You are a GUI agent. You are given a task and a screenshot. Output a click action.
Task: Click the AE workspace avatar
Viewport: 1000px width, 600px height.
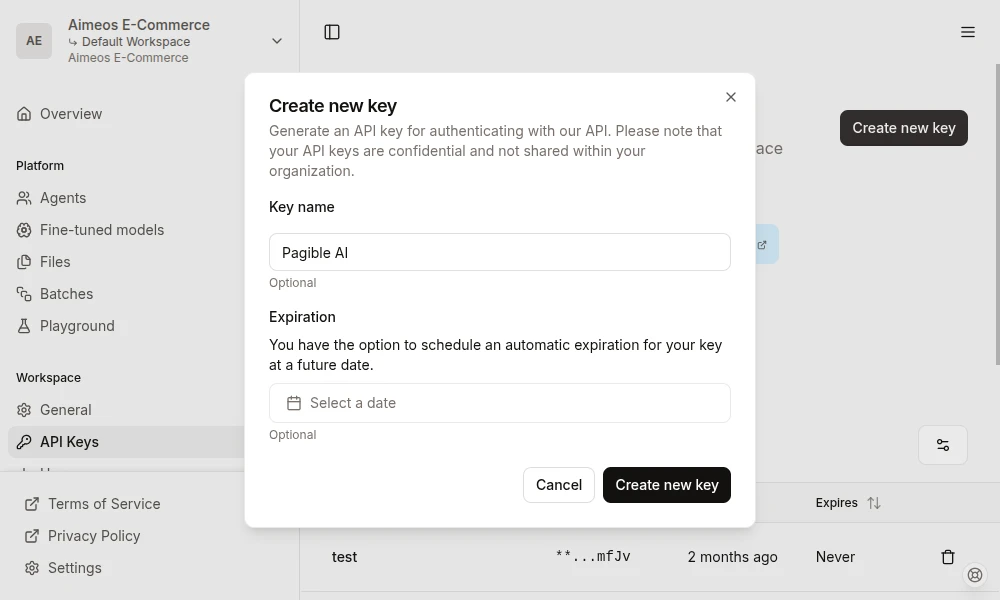tap(34, 41)
